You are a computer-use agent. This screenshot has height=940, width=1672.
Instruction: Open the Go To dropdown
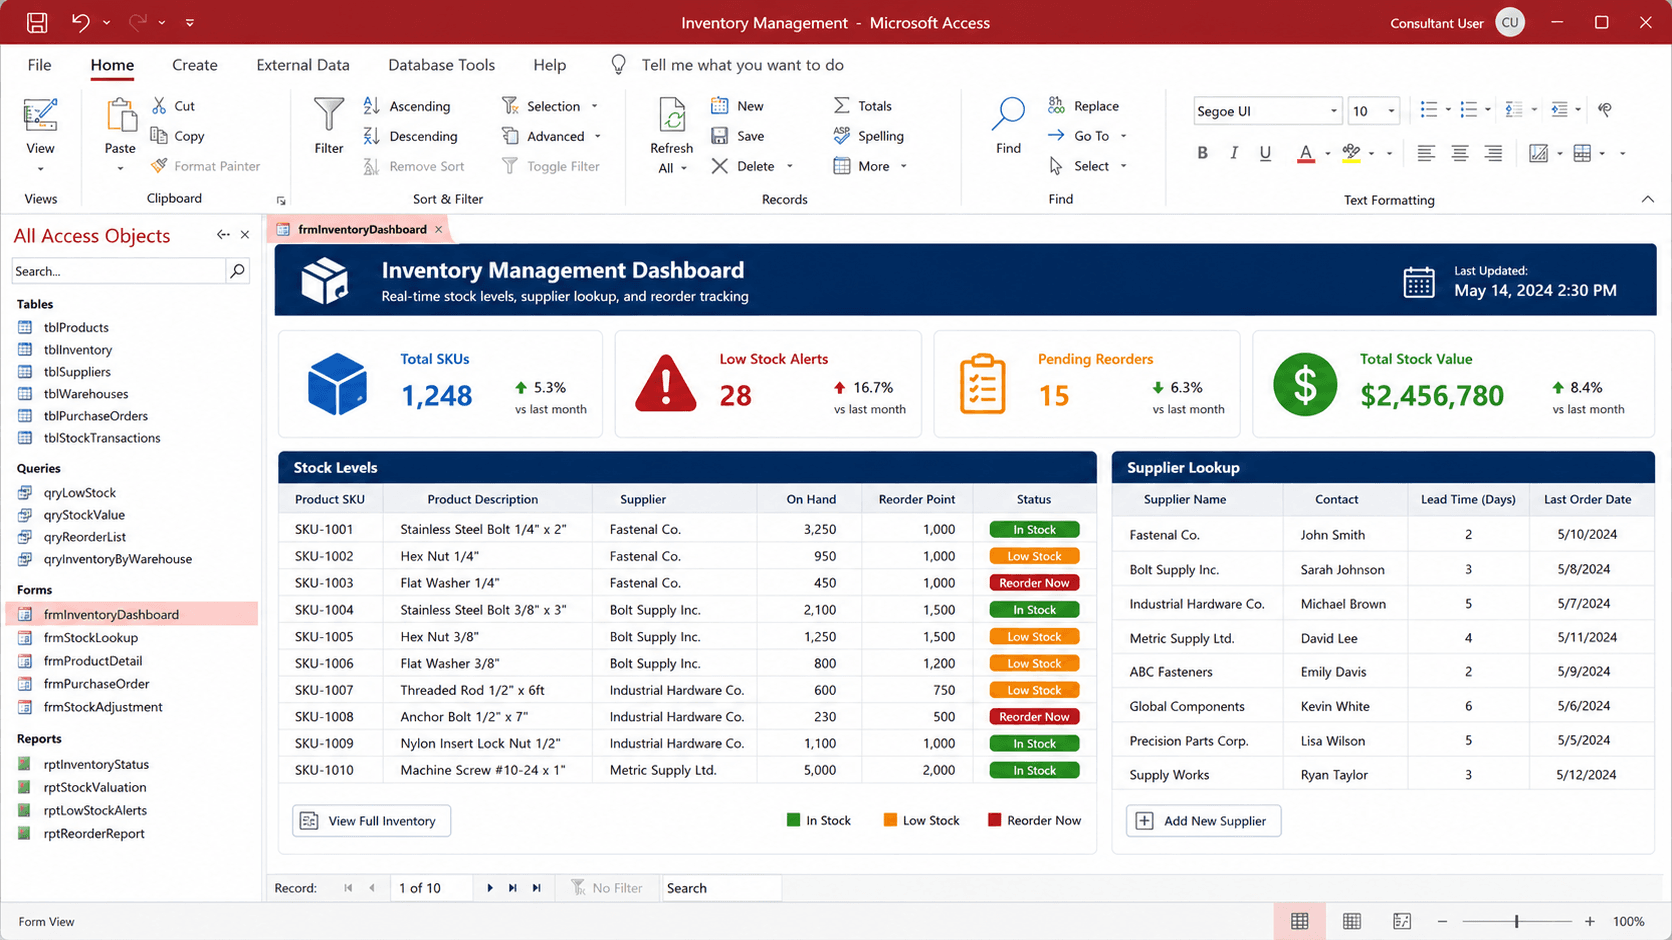click(x=1123, y=136)
